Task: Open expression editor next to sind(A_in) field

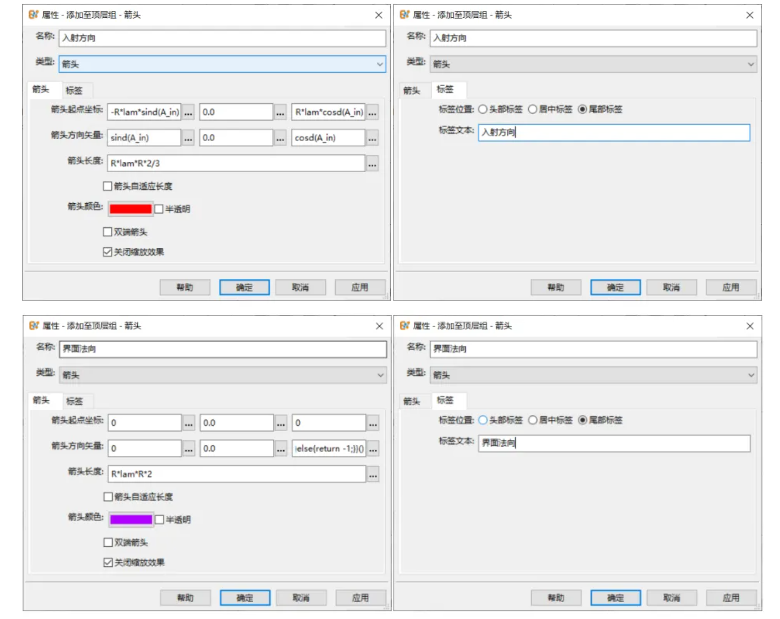Action: [x=188, y=138]
